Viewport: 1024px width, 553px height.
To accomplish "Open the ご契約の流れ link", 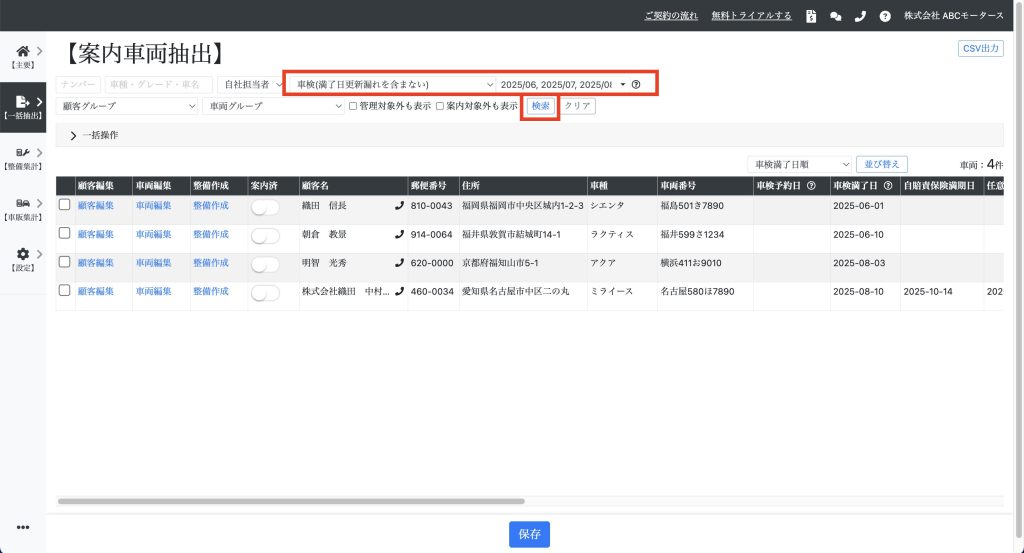I will pos(671,16).
